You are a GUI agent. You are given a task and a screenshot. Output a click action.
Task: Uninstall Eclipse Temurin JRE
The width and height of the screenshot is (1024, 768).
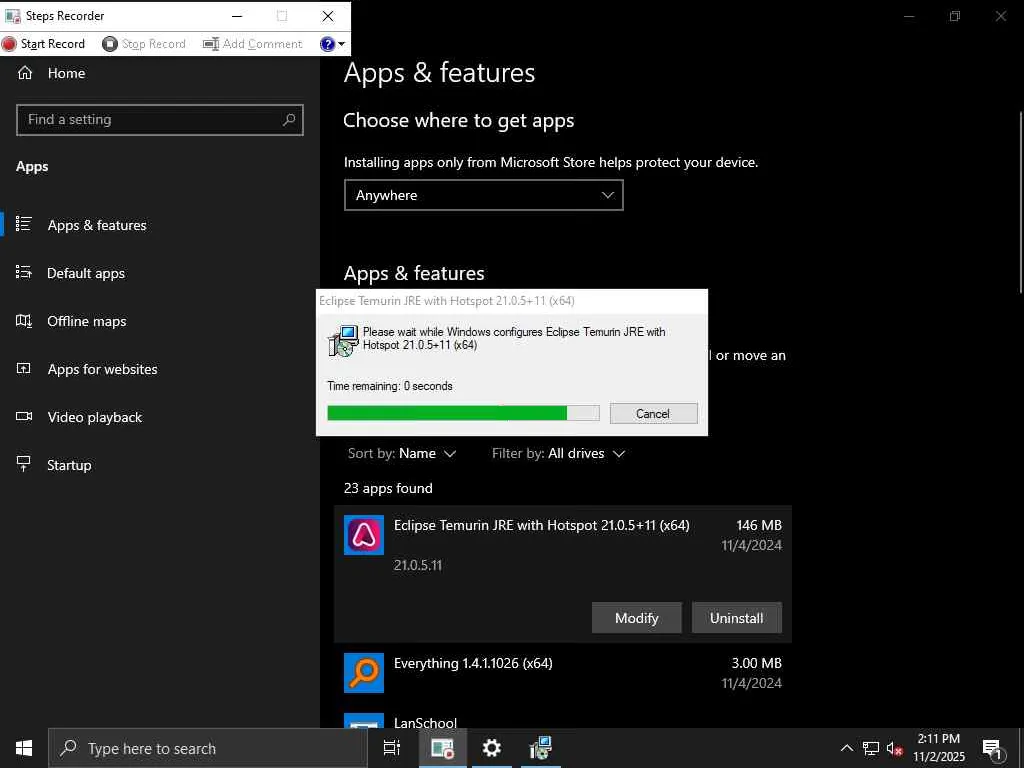[x=736, y=618]
